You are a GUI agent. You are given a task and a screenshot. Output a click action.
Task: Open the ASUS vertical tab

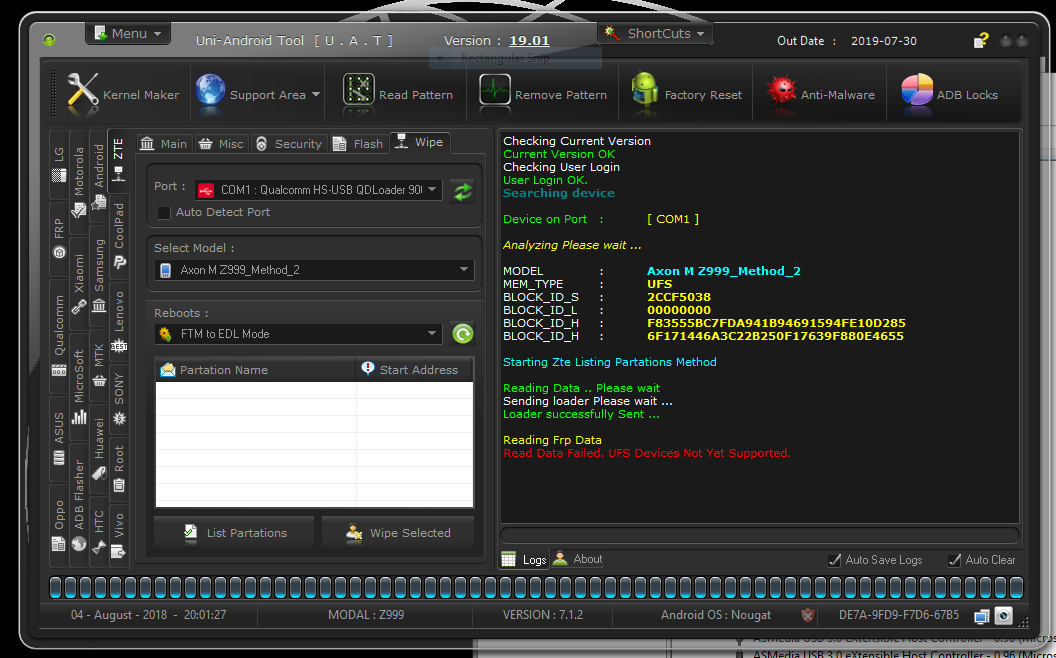point(59,438)
